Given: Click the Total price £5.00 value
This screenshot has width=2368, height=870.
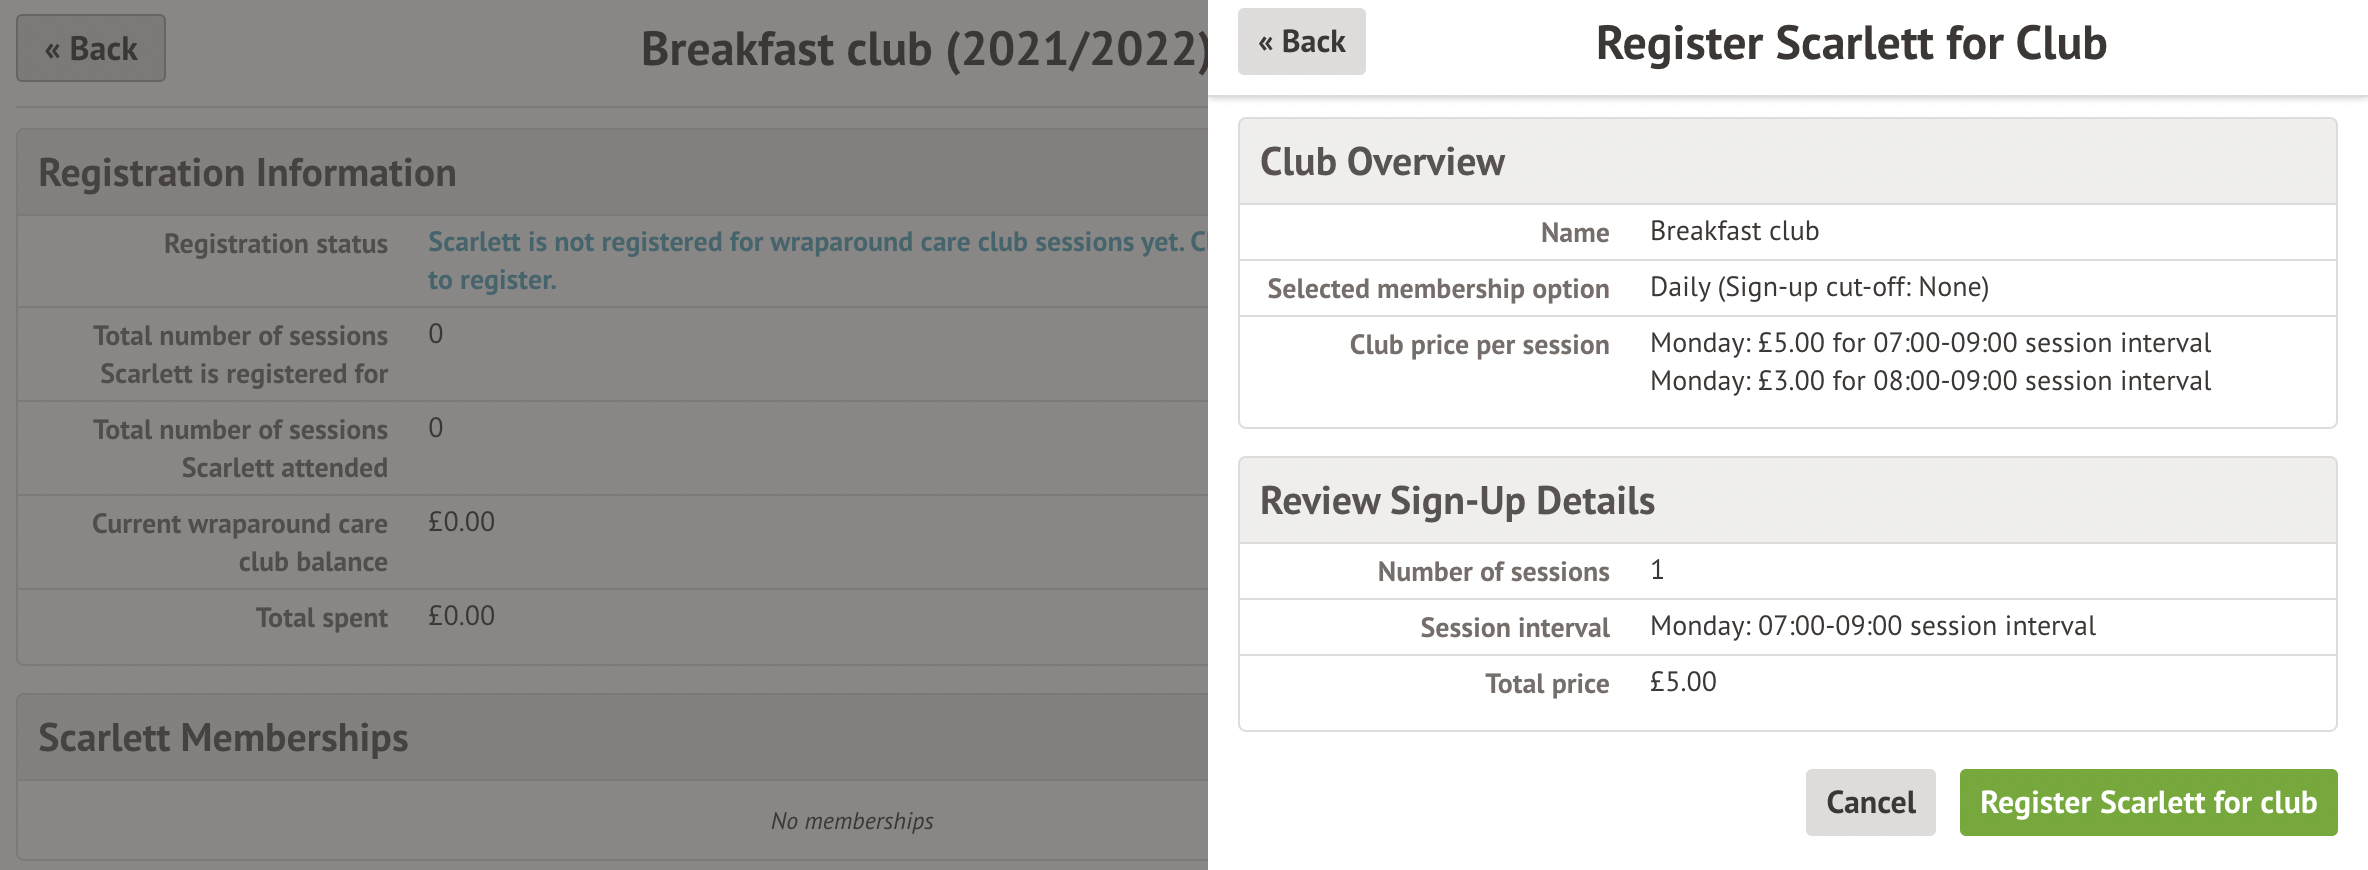Looking at the screenshot, I should [x=1683, y=682].
